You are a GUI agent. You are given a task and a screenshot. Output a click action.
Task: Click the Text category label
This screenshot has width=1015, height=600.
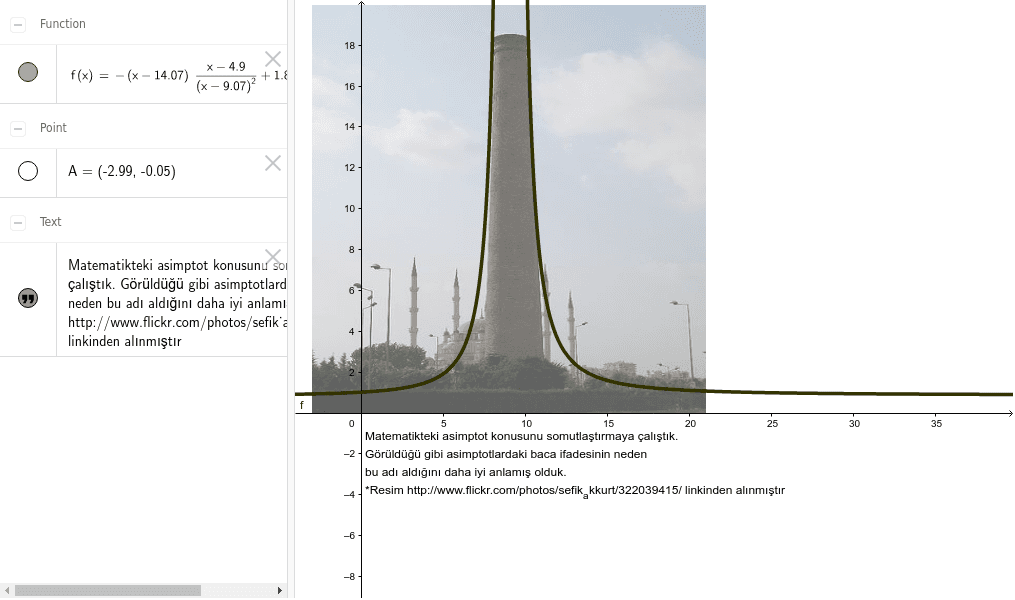click(50, 222)
